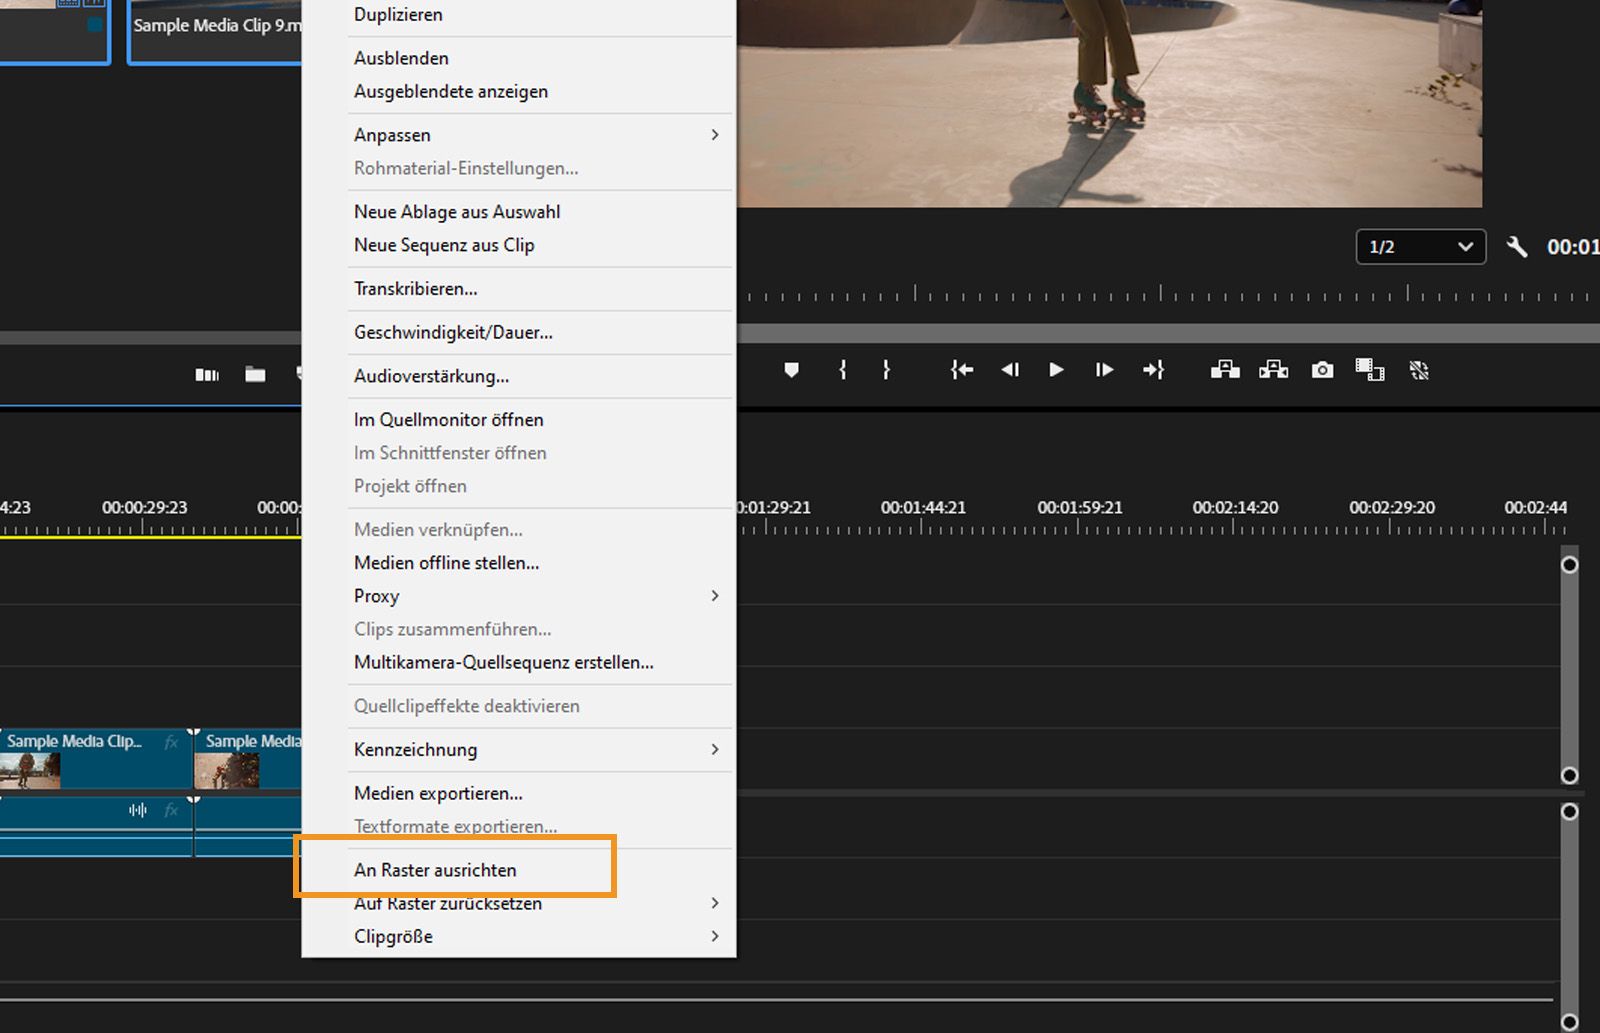Select 'Medien exportieren...' option

437,792
